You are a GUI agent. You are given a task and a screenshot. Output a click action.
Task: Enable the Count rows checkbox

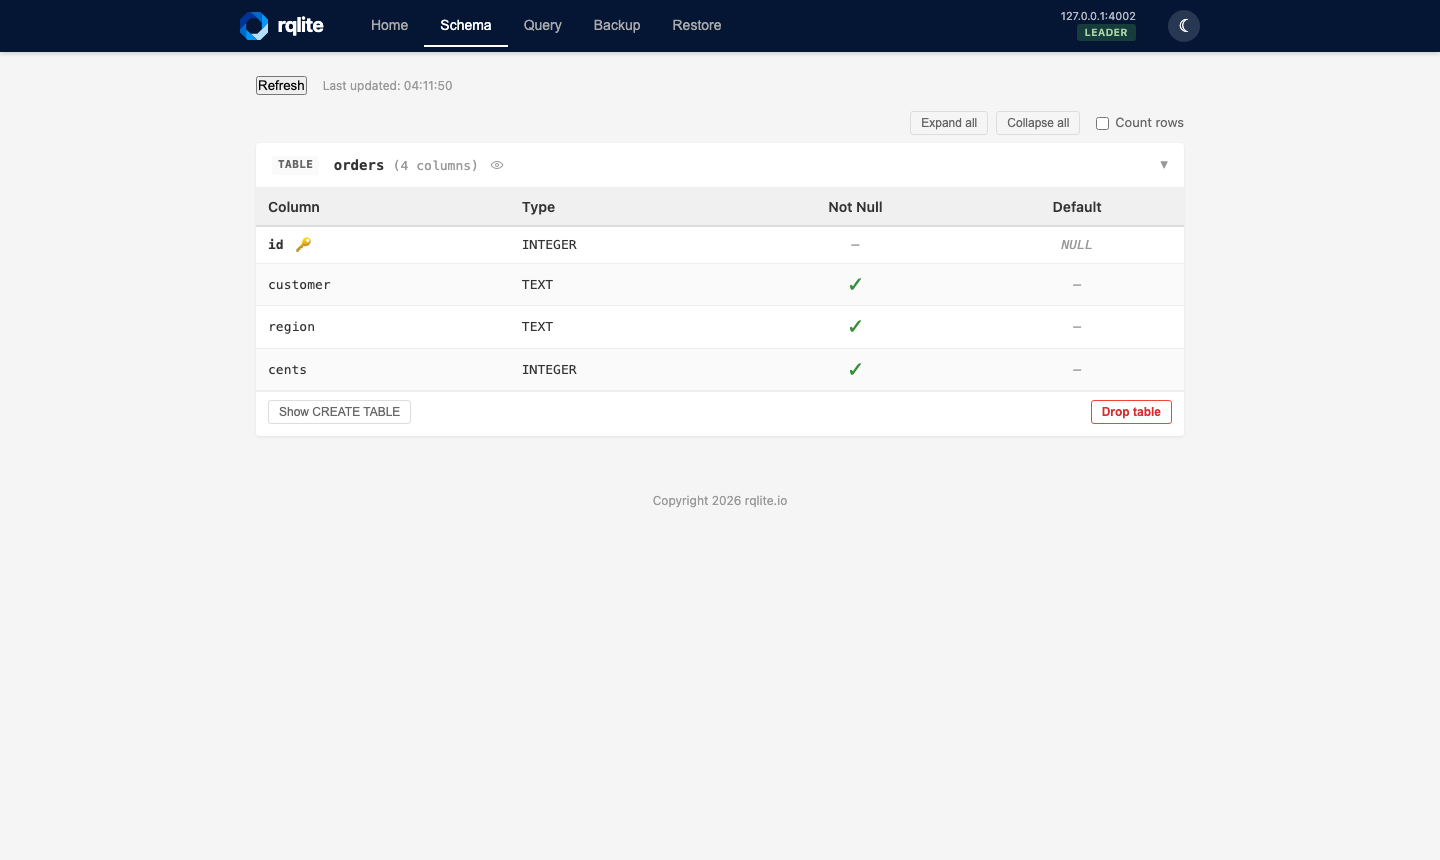[x=1102, y=123]
